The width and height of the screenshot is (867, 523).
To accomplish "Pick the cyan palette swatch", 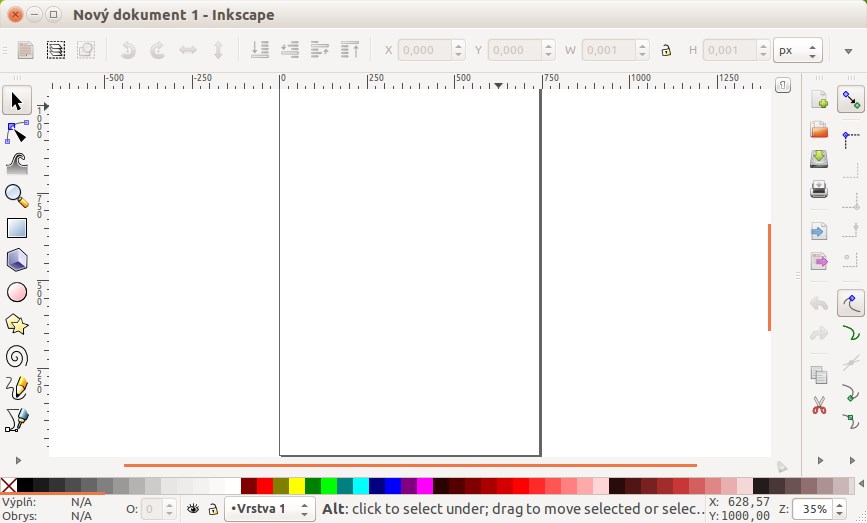I will [x=361, y=485].
